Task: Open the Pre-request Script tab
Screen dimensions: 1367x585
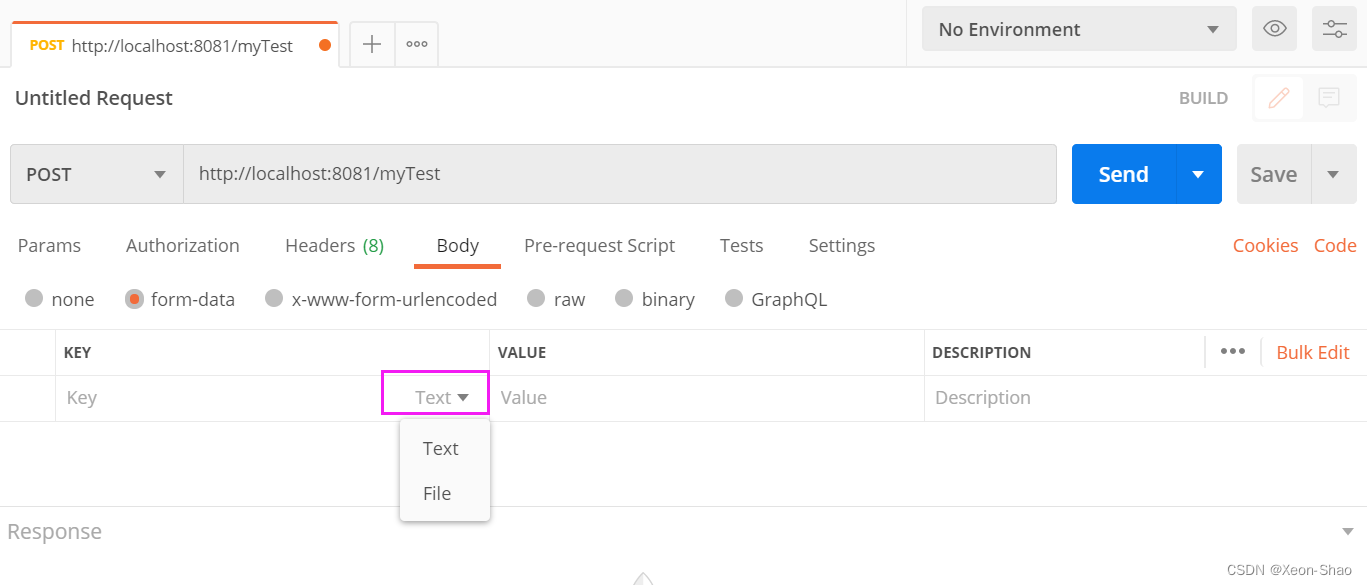Action: (x=599, y=246)
